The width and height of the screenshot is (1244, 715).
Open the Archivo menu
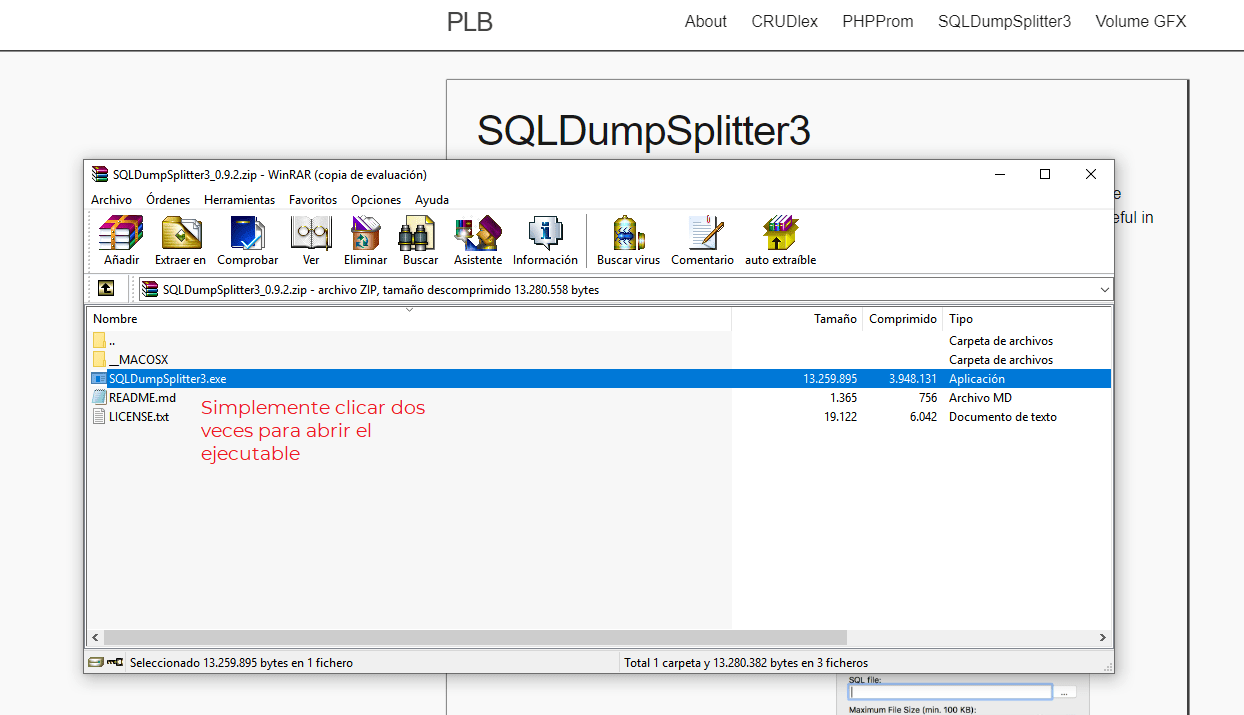pyautogui.click(x=111, y=200)
